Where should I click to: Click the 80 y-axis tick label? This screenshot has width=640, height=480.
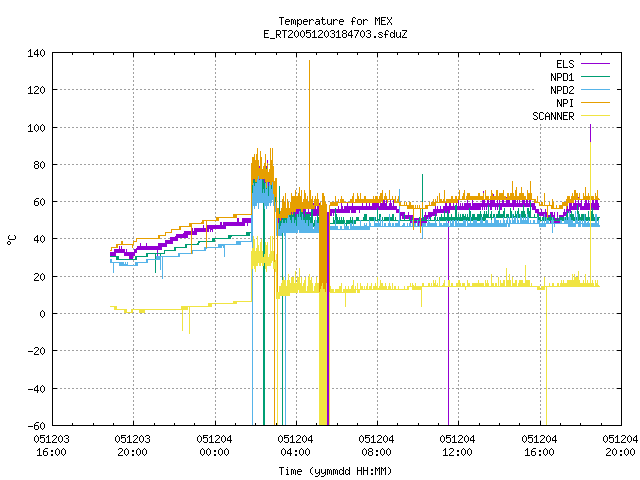coord(39,165)
